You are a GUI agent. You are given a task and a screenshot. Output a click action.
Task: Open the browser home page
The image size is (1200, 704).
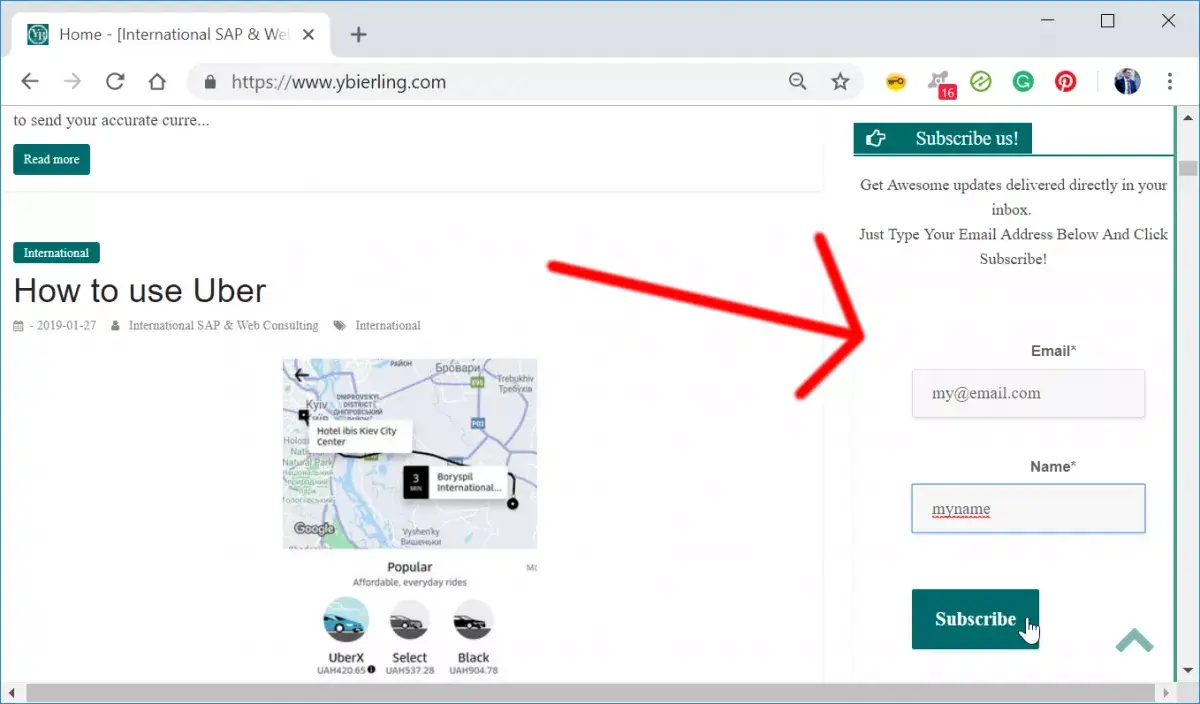pyautogui.click(x=157, y=82)
